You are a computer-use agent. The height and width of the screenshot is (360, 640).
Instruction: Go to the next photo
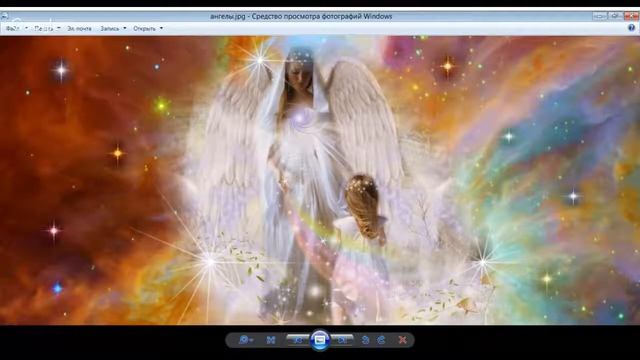click(x=342, y=340)
